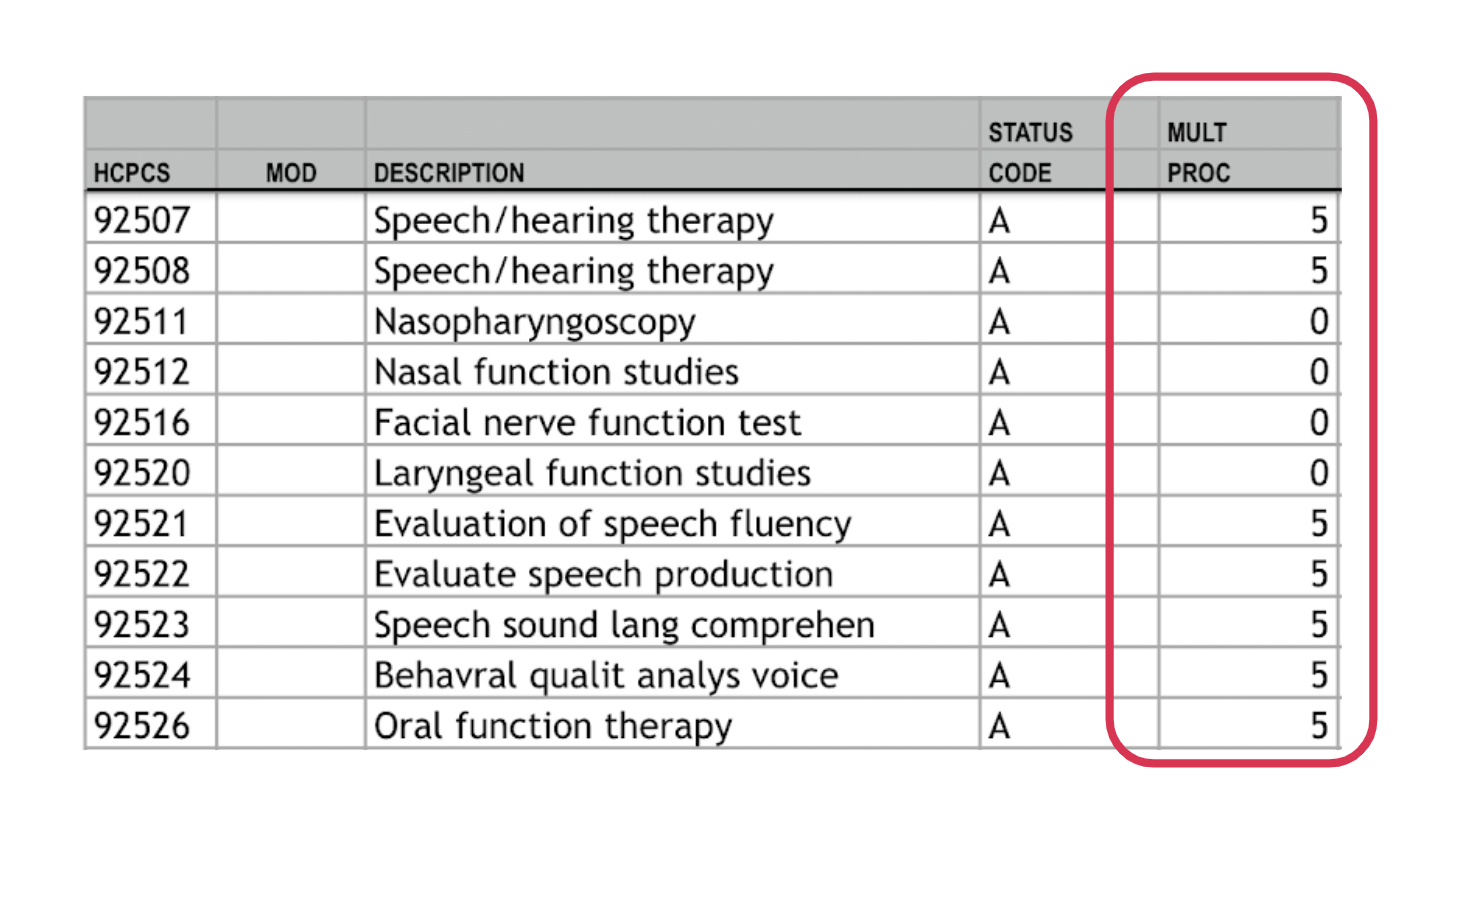Click the Oral function therapy cell
This screenshot has height=900, width=1462.
point(672,725)
